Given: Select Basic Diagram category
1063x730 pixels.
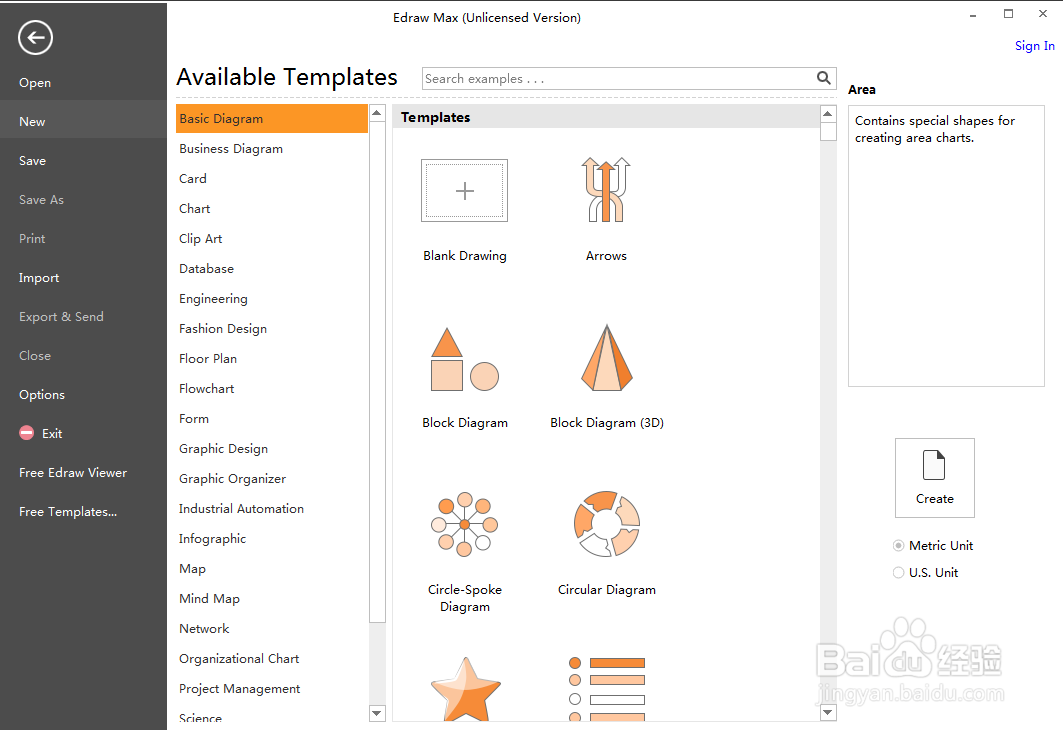Looking at the screenshot, I should [272, 119].
